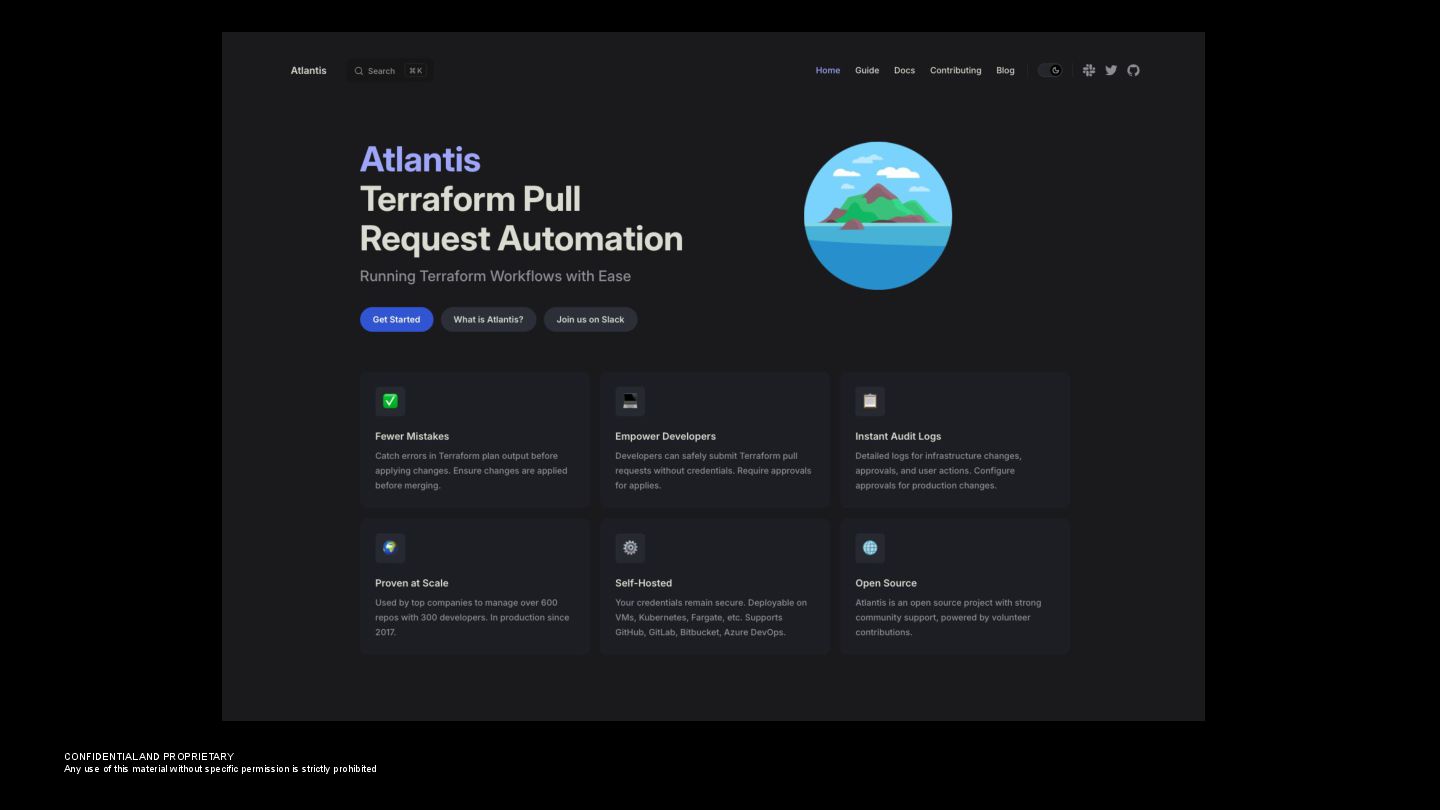Click the gear Self-Hosted icon
Viewport: 1440px width, 810px height.
click(x=630, y=548)
